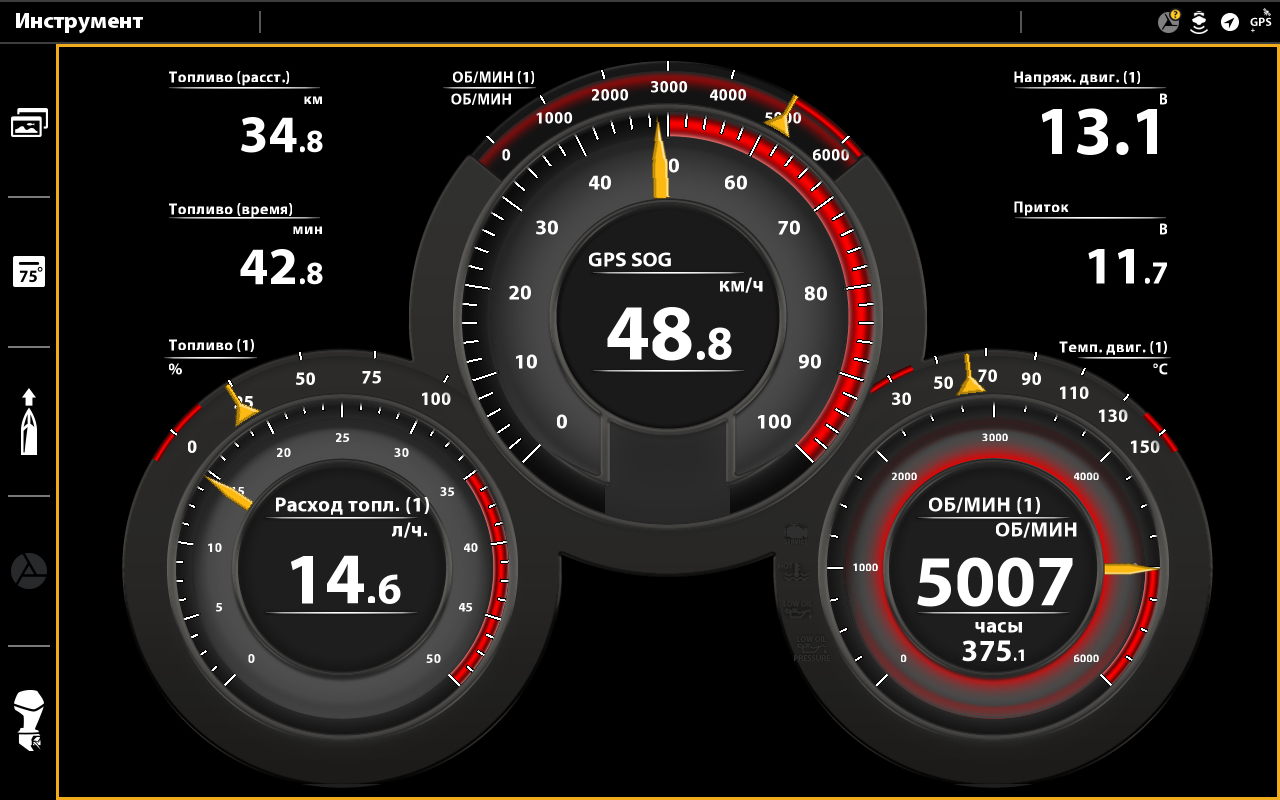Click the sonar transducer status icon
1280x800 pixels.
click(x=1199, y=22)
